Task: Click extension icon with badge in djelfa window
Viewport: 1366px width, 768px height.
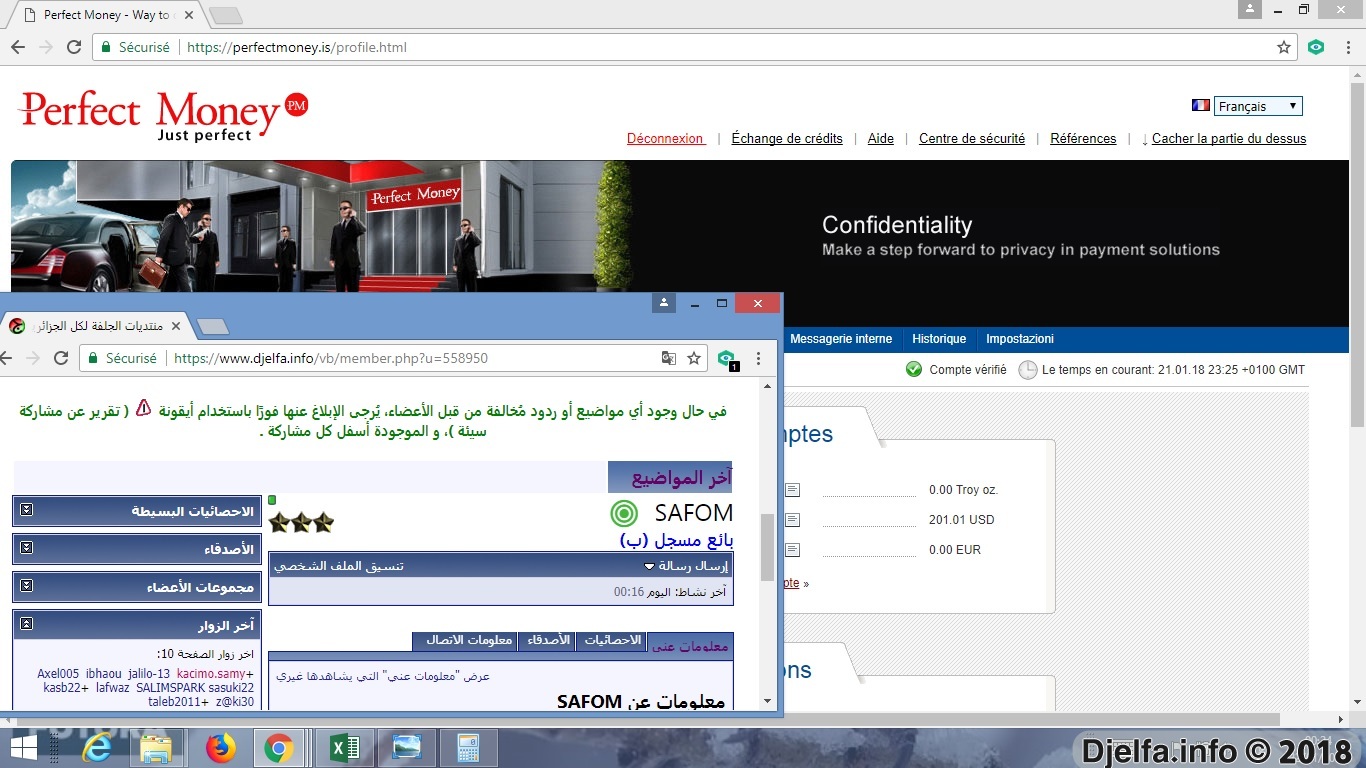Action: point(727,359)
